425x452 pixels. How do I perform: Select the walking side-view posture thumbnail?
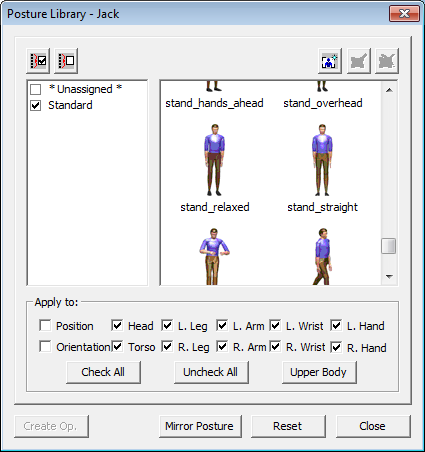pos(322,256)
